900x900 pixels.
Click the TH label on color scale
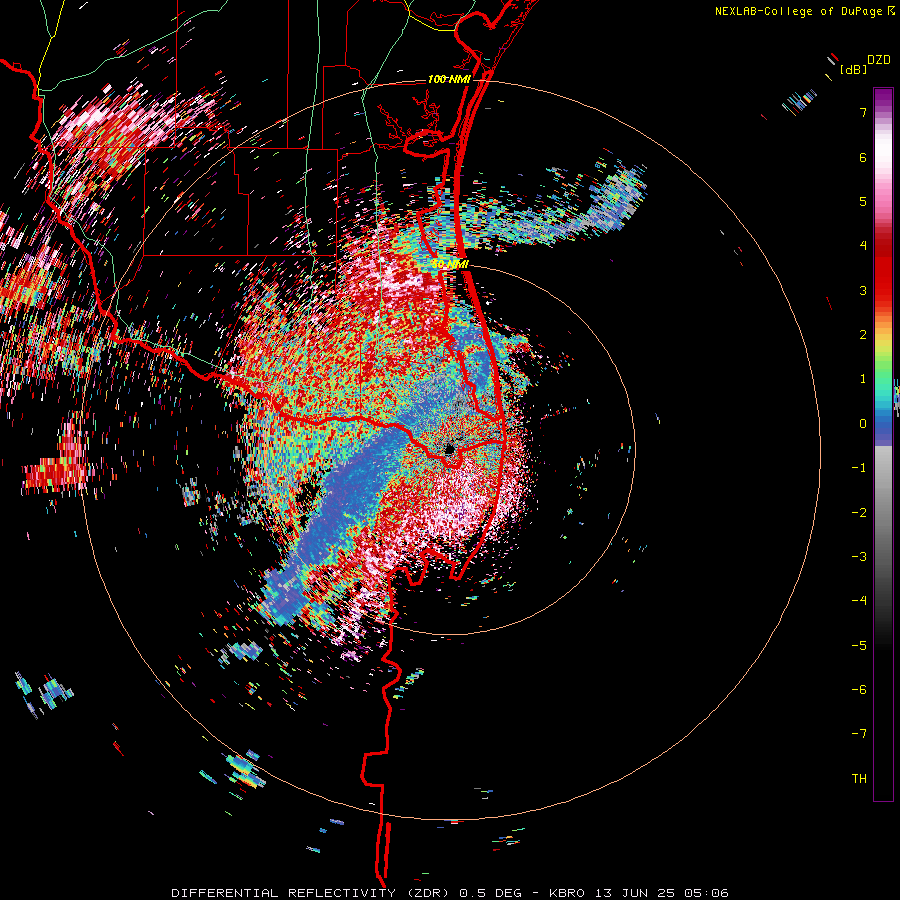(859, 778)
